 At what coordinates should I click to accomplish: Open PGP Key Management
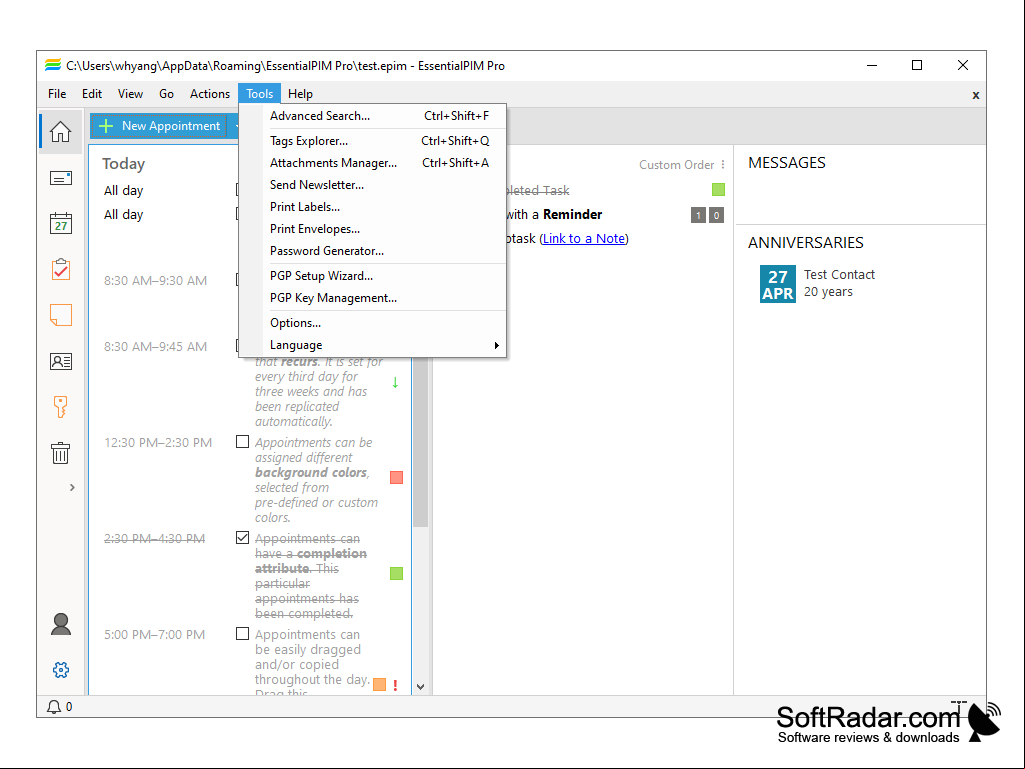pyautogui.click(x=373, y=298)
